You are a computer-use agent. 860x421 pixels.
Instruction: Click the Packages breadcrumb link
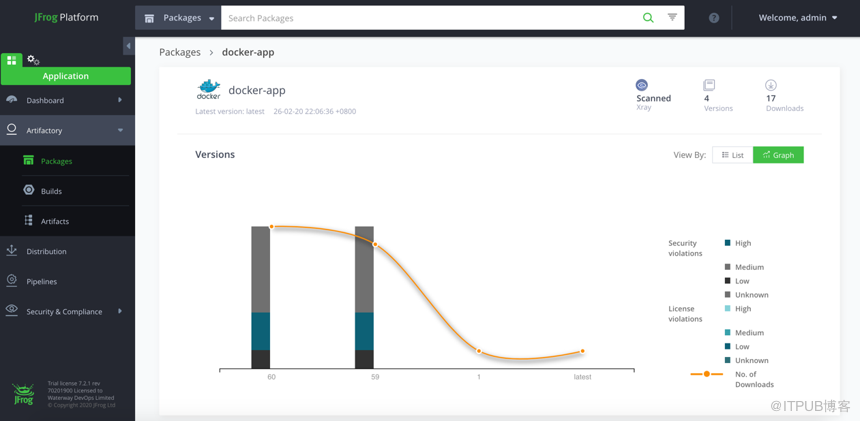point(180,52)
